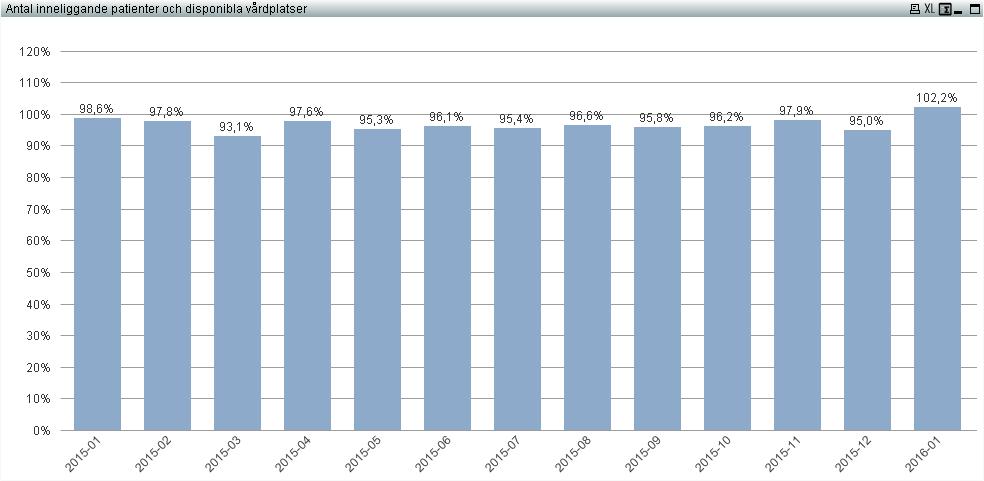Screen dimensions: 984x481
Task: Click the 96,1% value label
Action: tap(446, 117)
